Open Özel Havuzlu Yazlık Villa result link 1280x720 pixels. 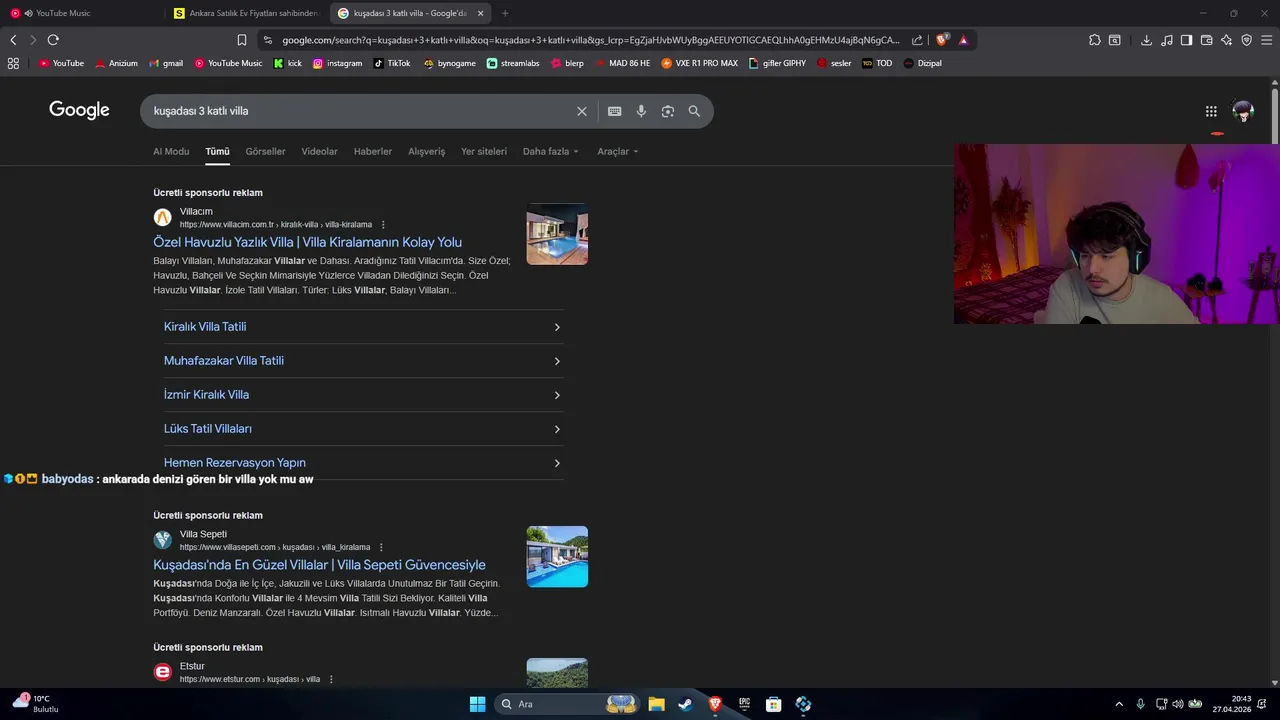(308, 242)
